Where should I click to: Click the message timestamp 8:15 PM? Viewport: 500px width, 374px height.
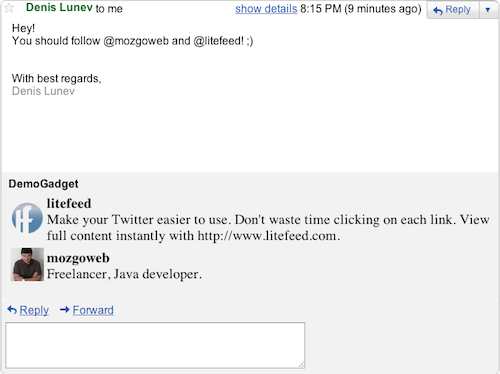[x=321, y=9]
